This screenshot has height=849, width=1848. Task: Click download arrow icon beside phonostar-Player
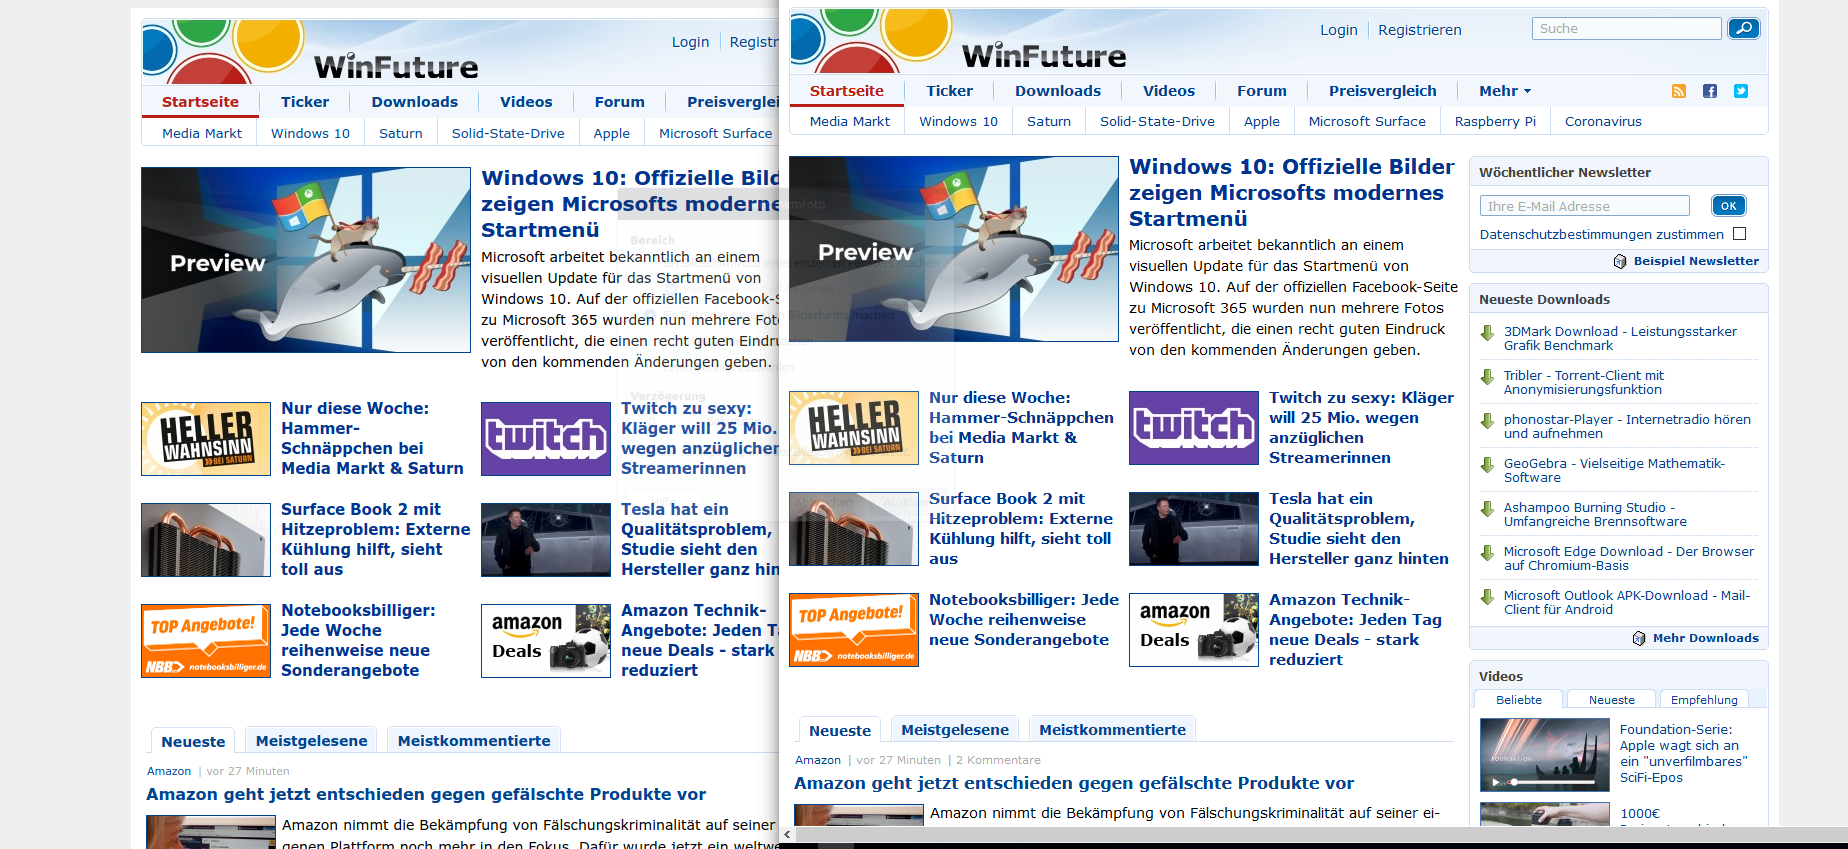tap(1487, 421)
